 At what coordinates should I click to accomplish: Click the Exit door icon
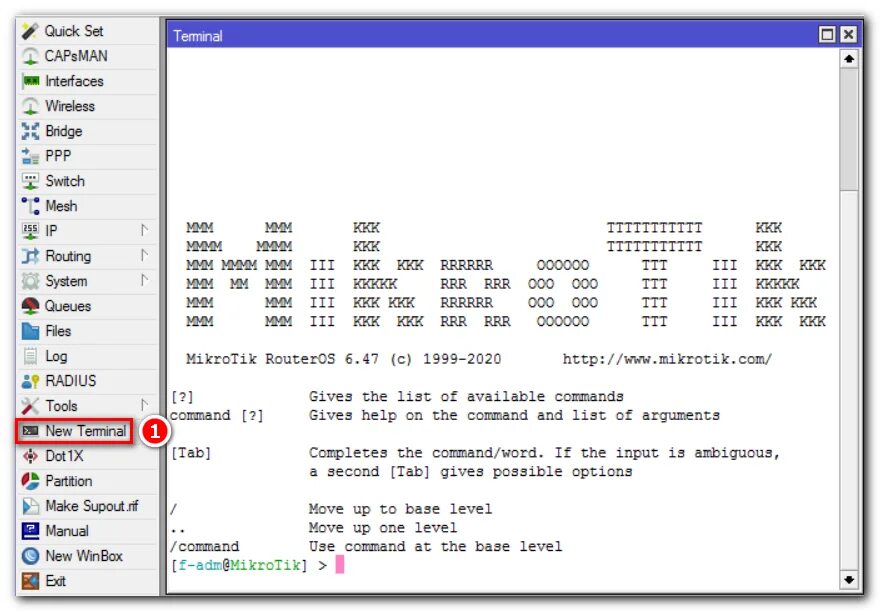pos(30,581)
